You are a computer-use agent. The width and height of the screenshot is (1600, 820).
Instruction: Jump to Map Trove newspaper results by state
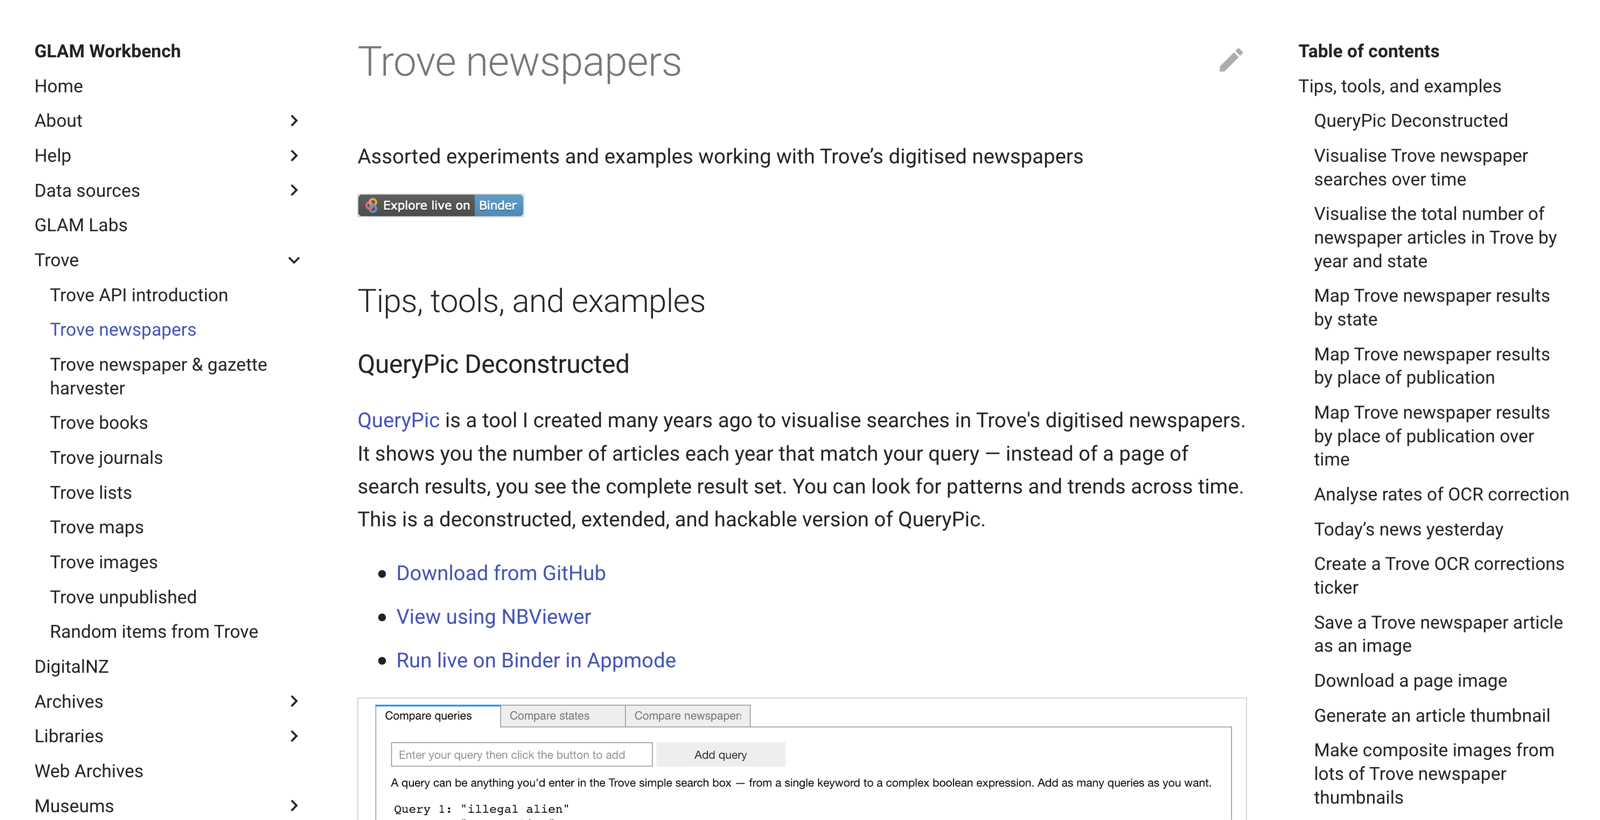point(1431,308)
